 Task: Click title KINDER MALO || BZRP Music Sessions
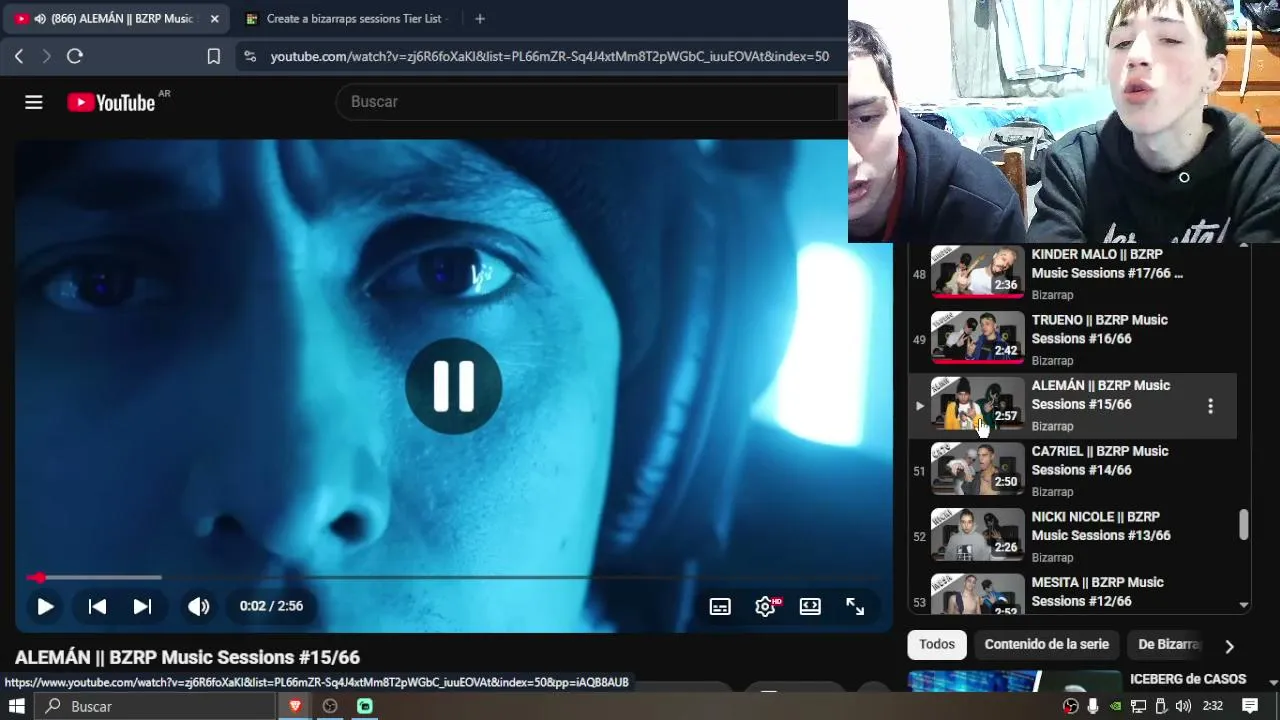click(1107, 264)
